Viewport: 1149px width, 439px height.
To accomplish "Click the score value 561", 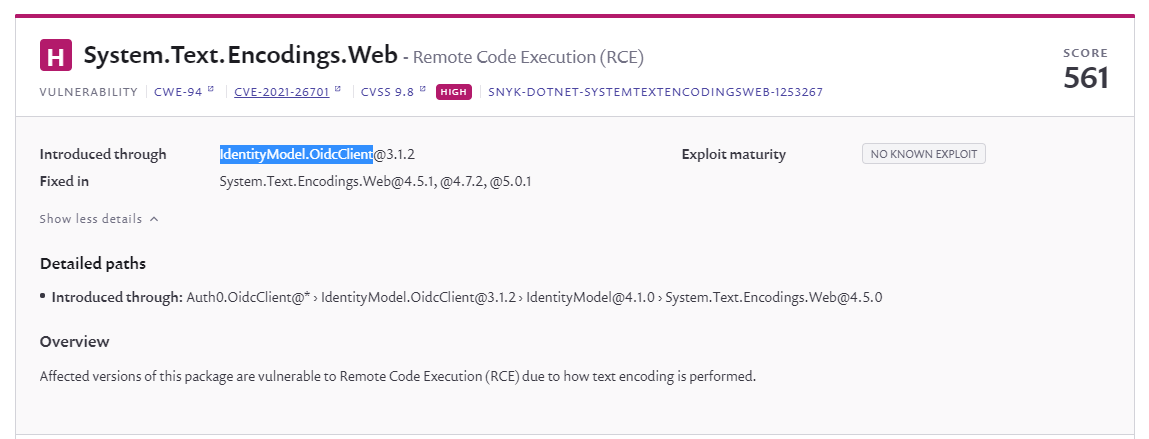I will pos(1086,78).
